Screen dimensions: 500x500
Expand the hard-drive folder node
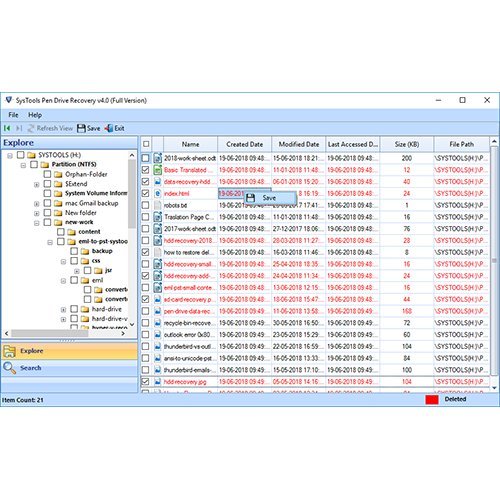[63, 310]
